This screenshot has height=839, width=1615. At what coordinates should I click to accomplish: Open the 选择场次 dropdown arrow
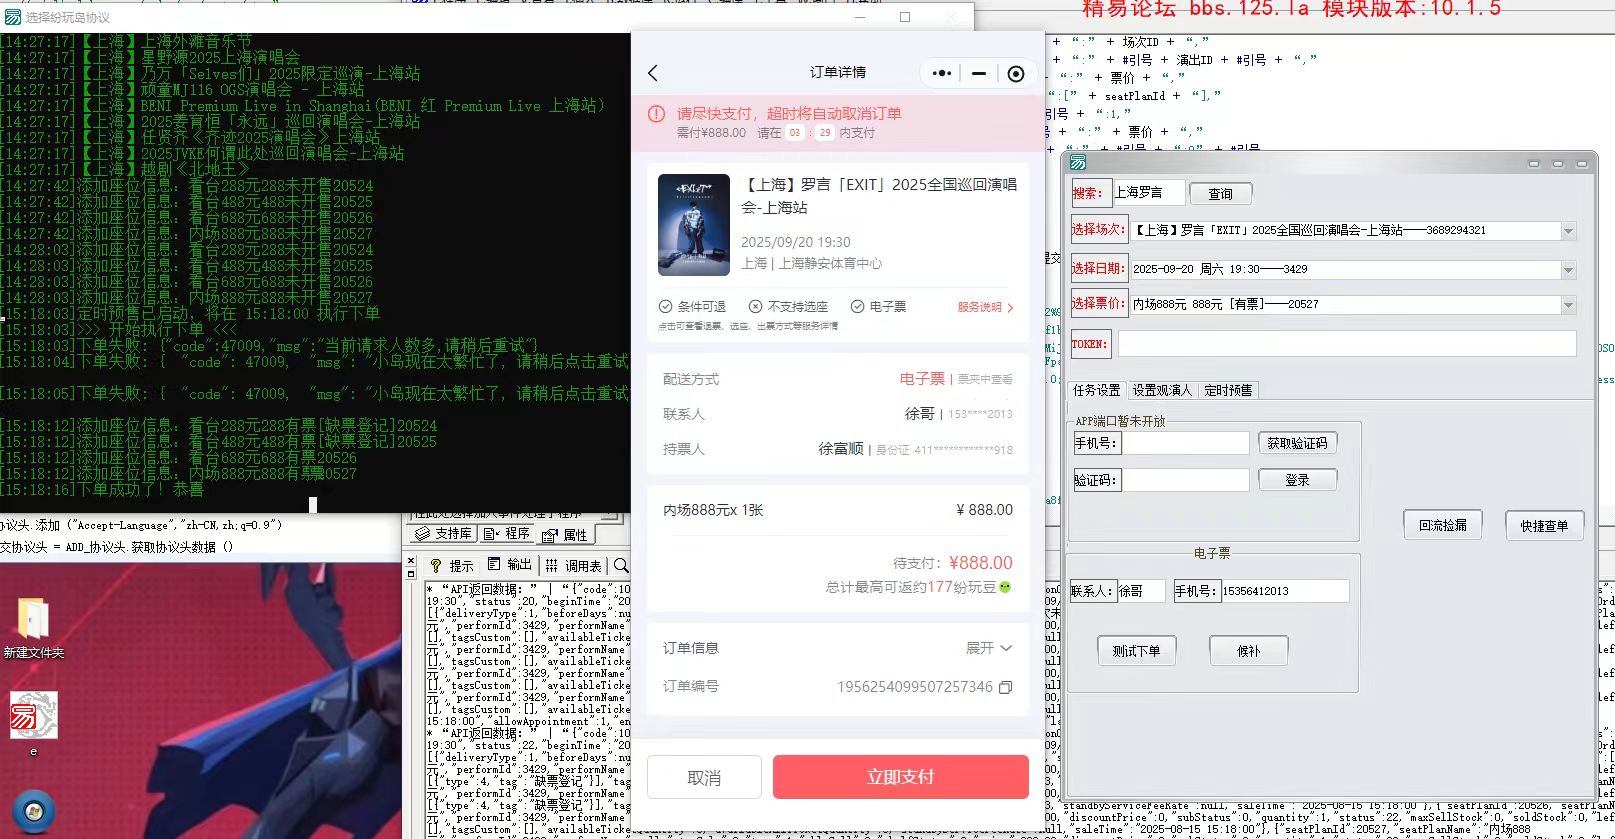[1568, 230]
